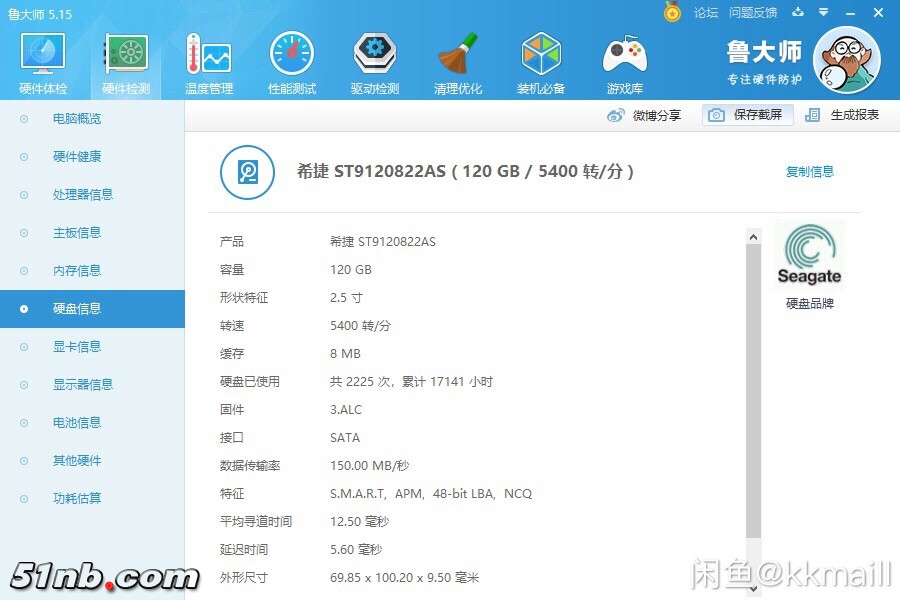Click the 150.00 MB/秒 transfer rate value
The height and width of the screenshot is (600, 900).
(370, 466)
